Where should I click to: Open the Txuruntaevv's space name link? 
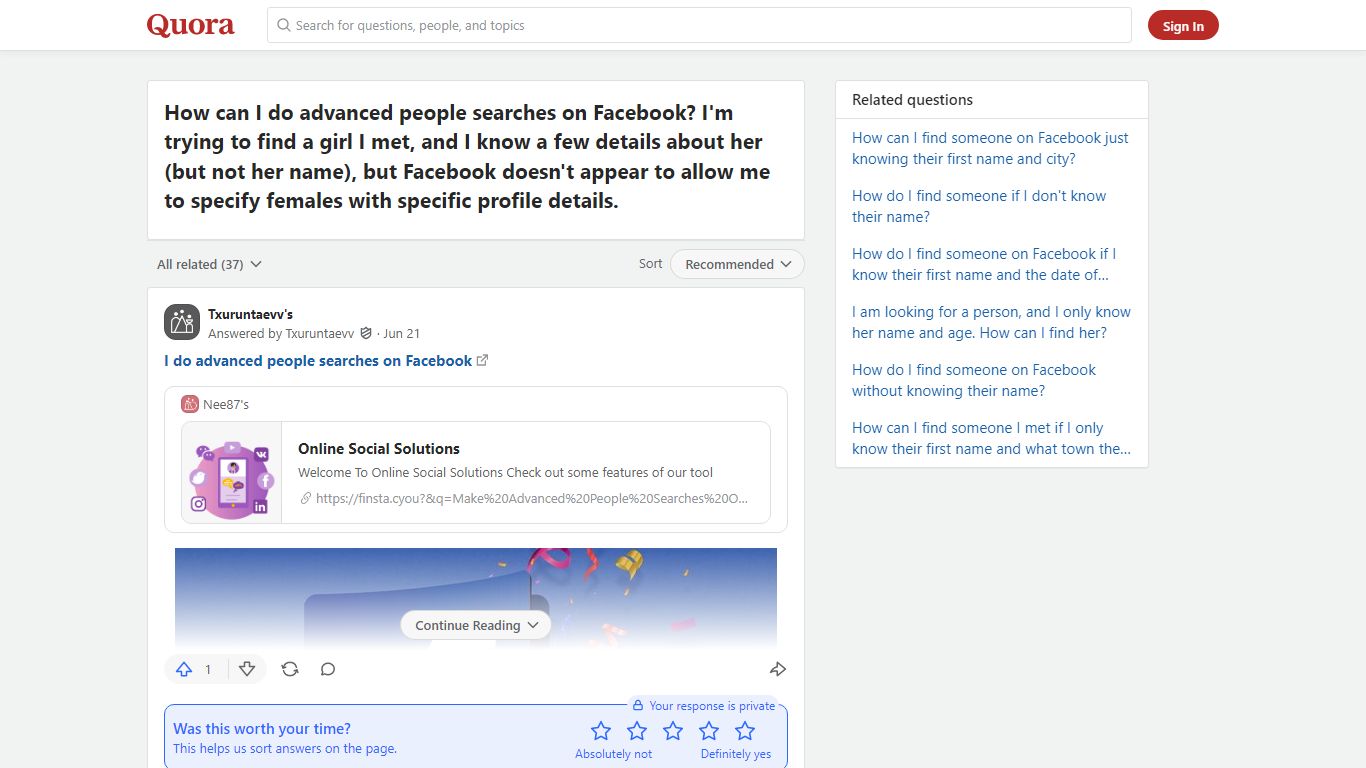[250, 314]
